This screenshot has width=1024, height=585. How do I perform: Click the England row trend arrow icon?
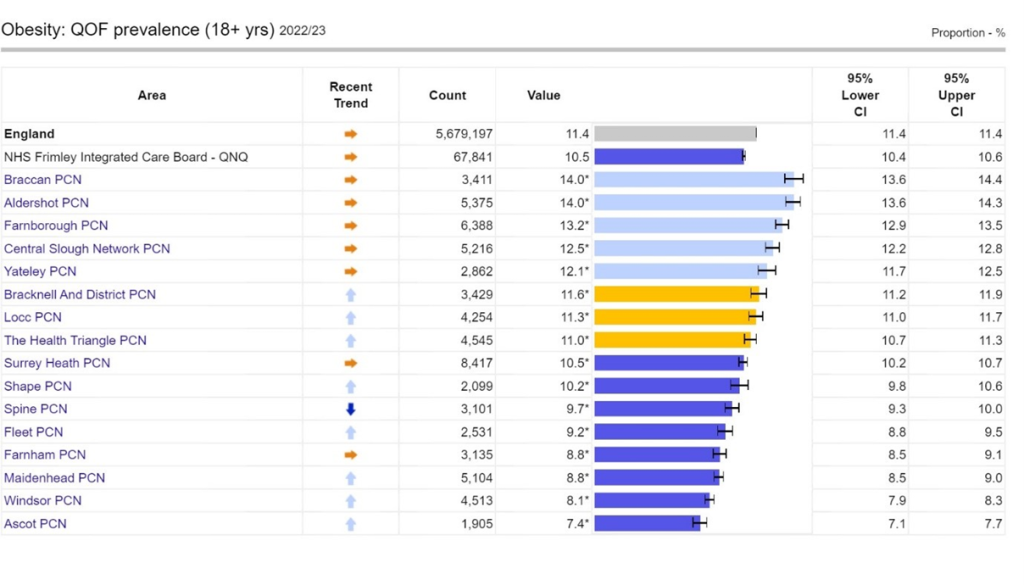pyautogui.click(x=351, y=134)
